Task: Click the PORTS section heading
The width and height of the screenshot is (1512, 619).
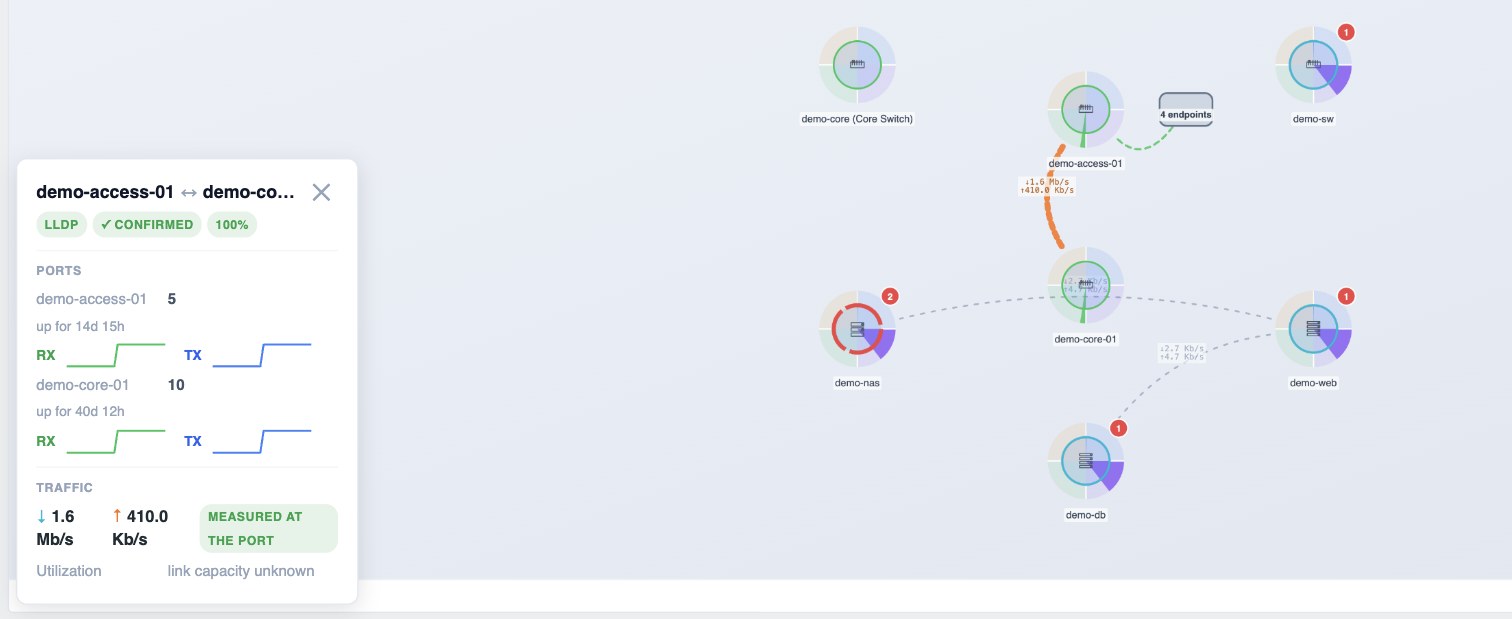Action: click(59, 271)
